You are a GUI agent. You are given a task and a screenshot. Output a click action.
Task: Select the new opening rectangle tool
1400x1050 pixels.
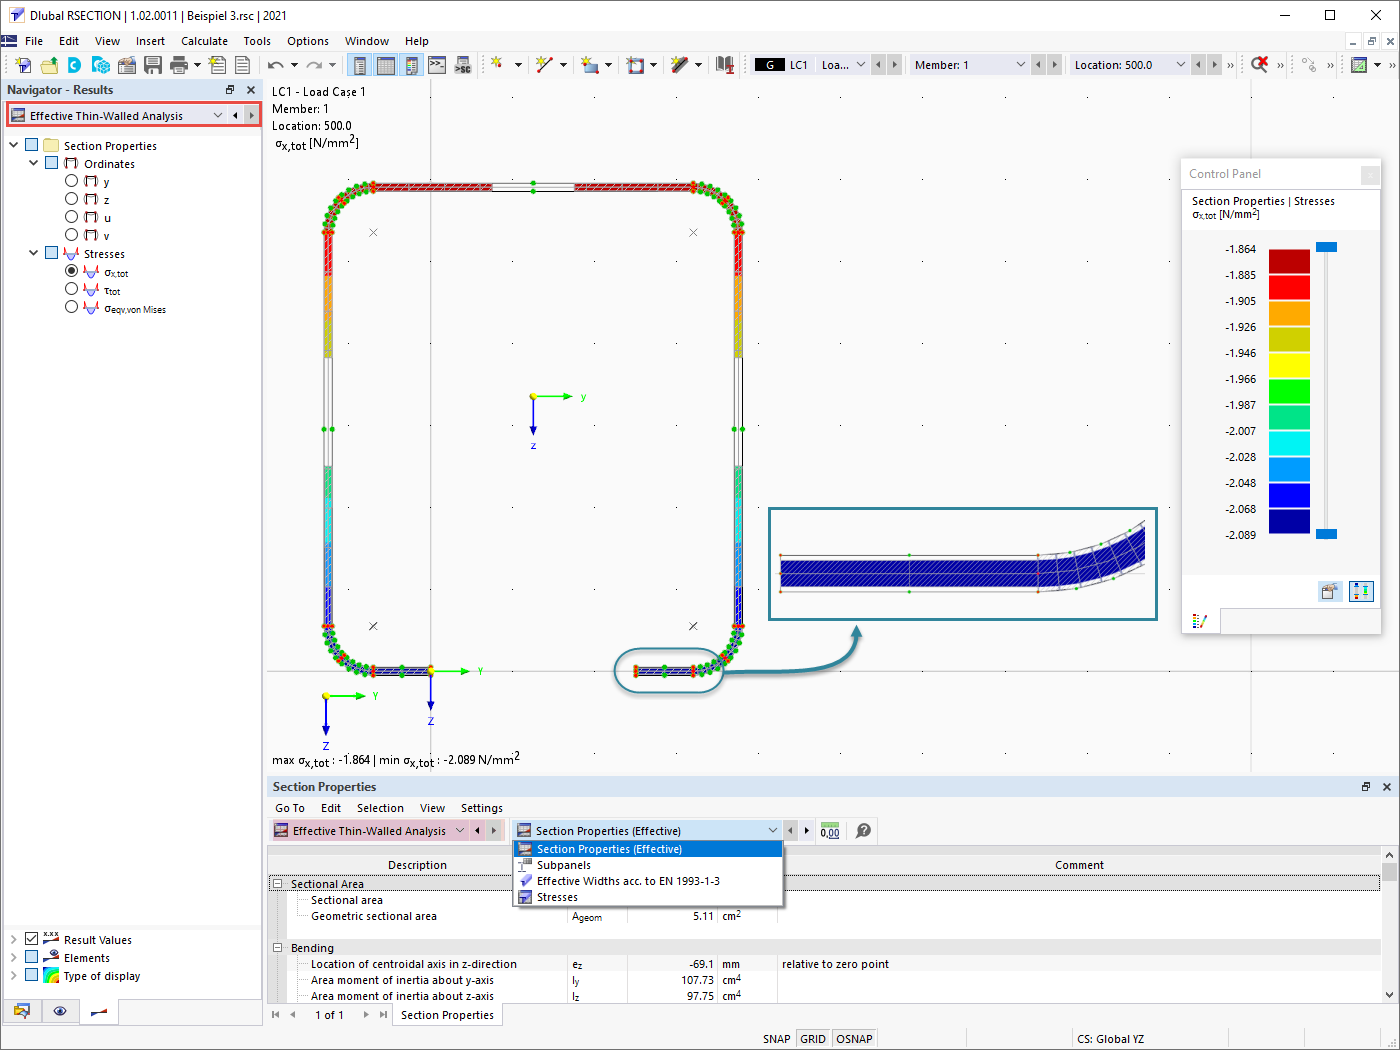point(636,65)
